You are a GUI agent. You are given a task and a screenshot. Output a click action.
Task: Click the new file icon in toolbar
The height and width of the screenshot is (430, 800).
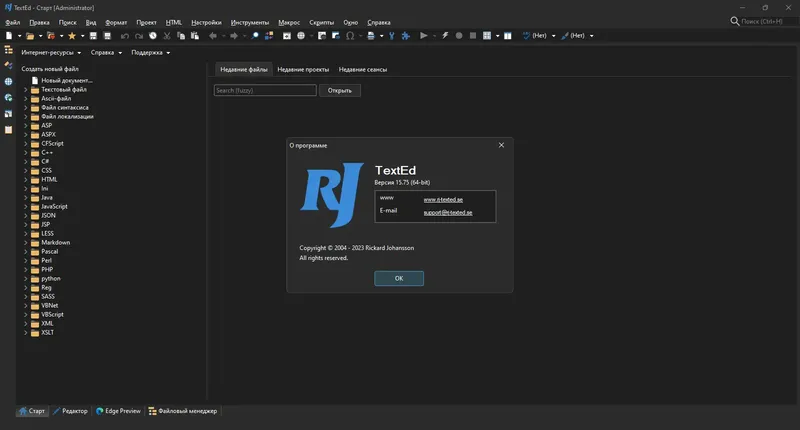pos(9,36)
